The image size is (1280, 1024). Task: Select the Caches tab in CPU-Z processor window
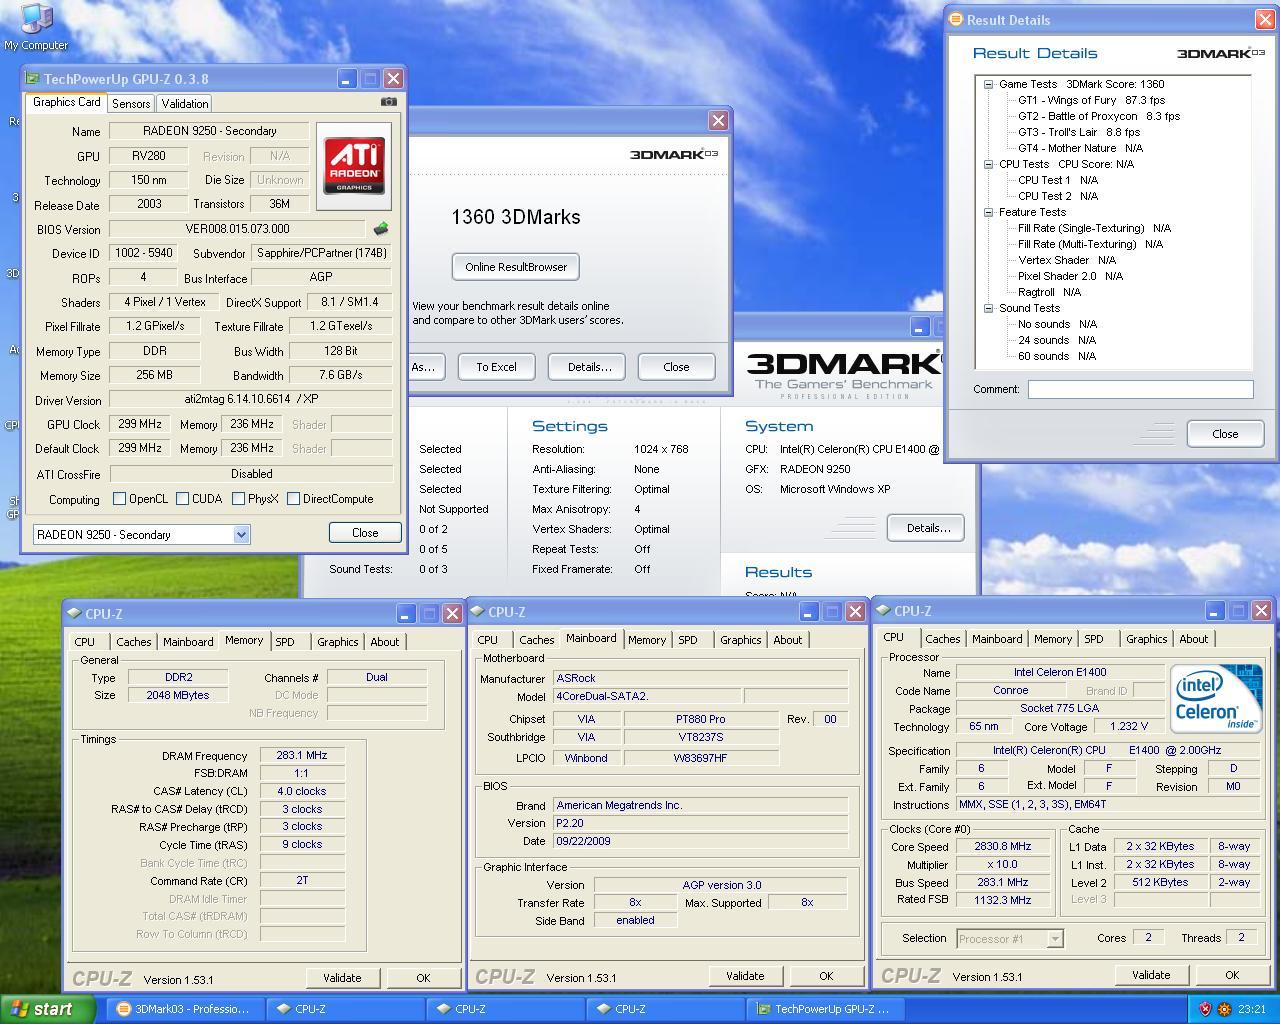pos(942,639)
